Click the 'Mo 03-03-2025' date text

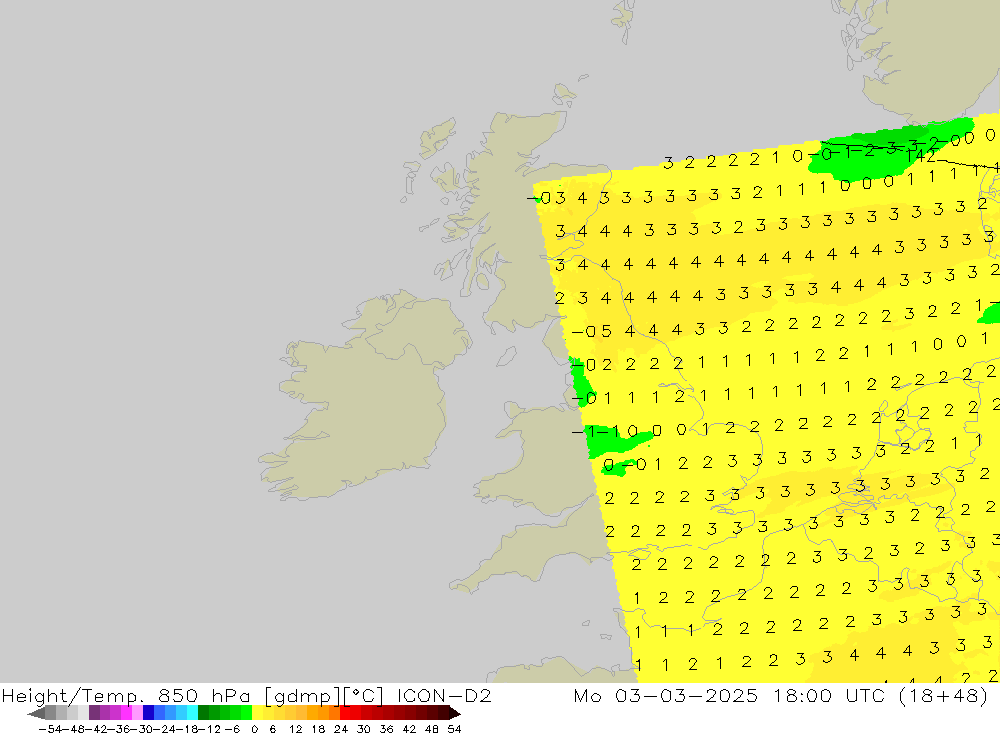pos(666,696)
